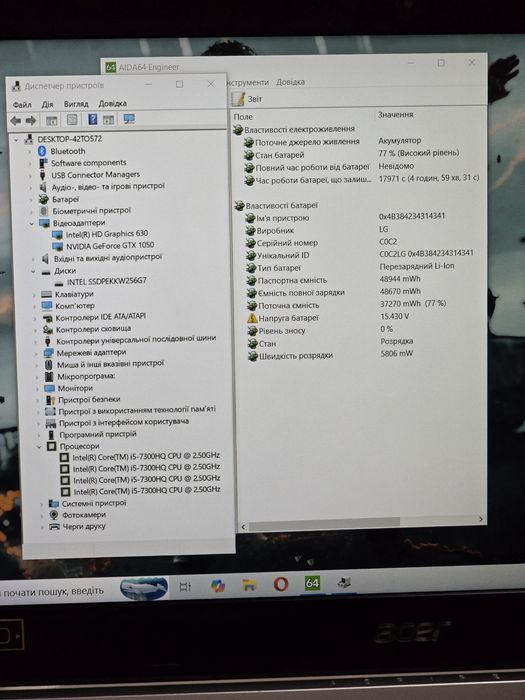This screenshot has width=525, height=700.
Task: Click the icon beside Рівень зносу
Action: tap(253, 331)
